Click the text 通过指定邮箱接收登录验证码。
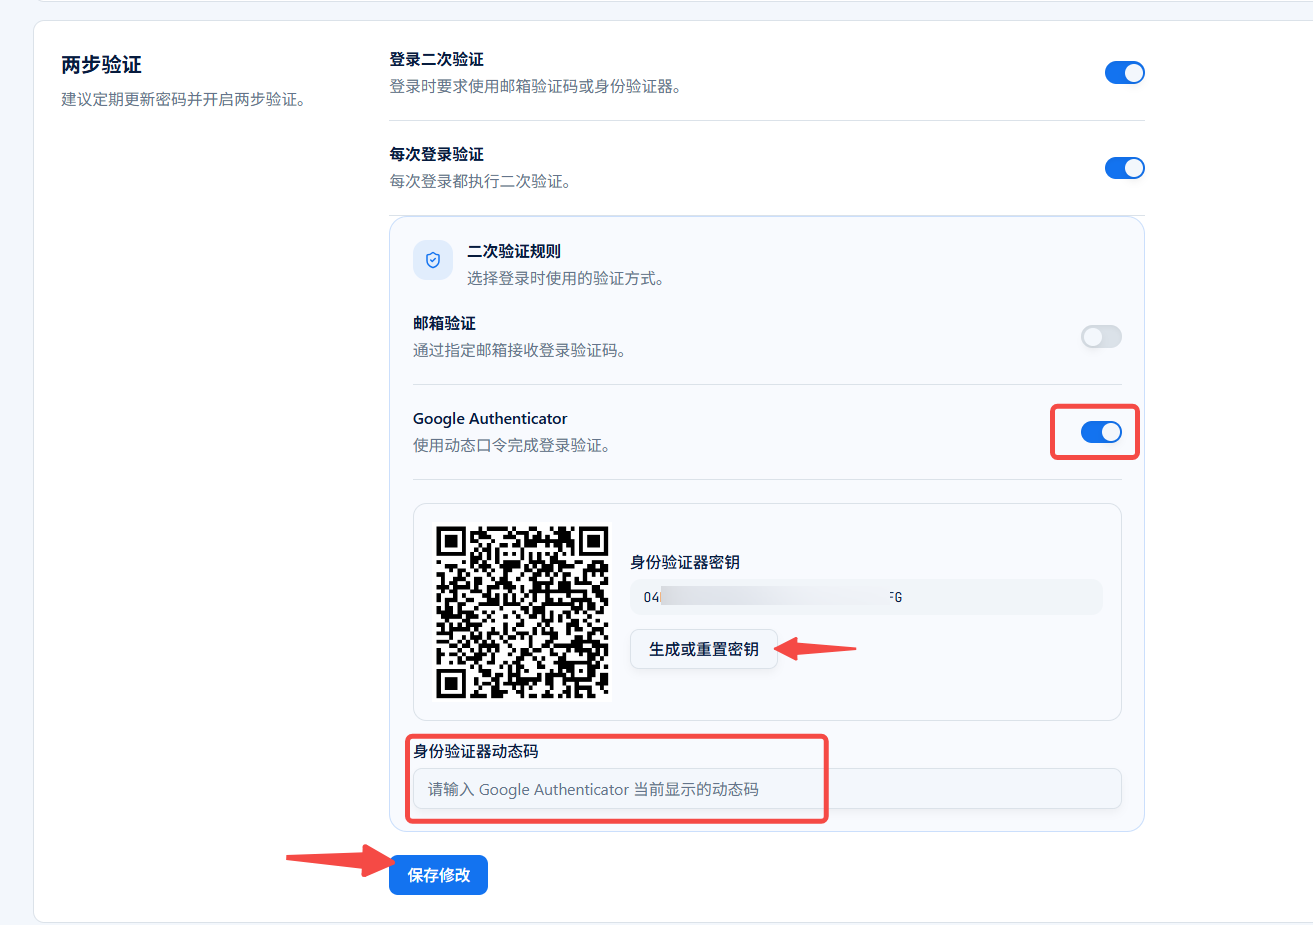 click(x=520, y=351)
